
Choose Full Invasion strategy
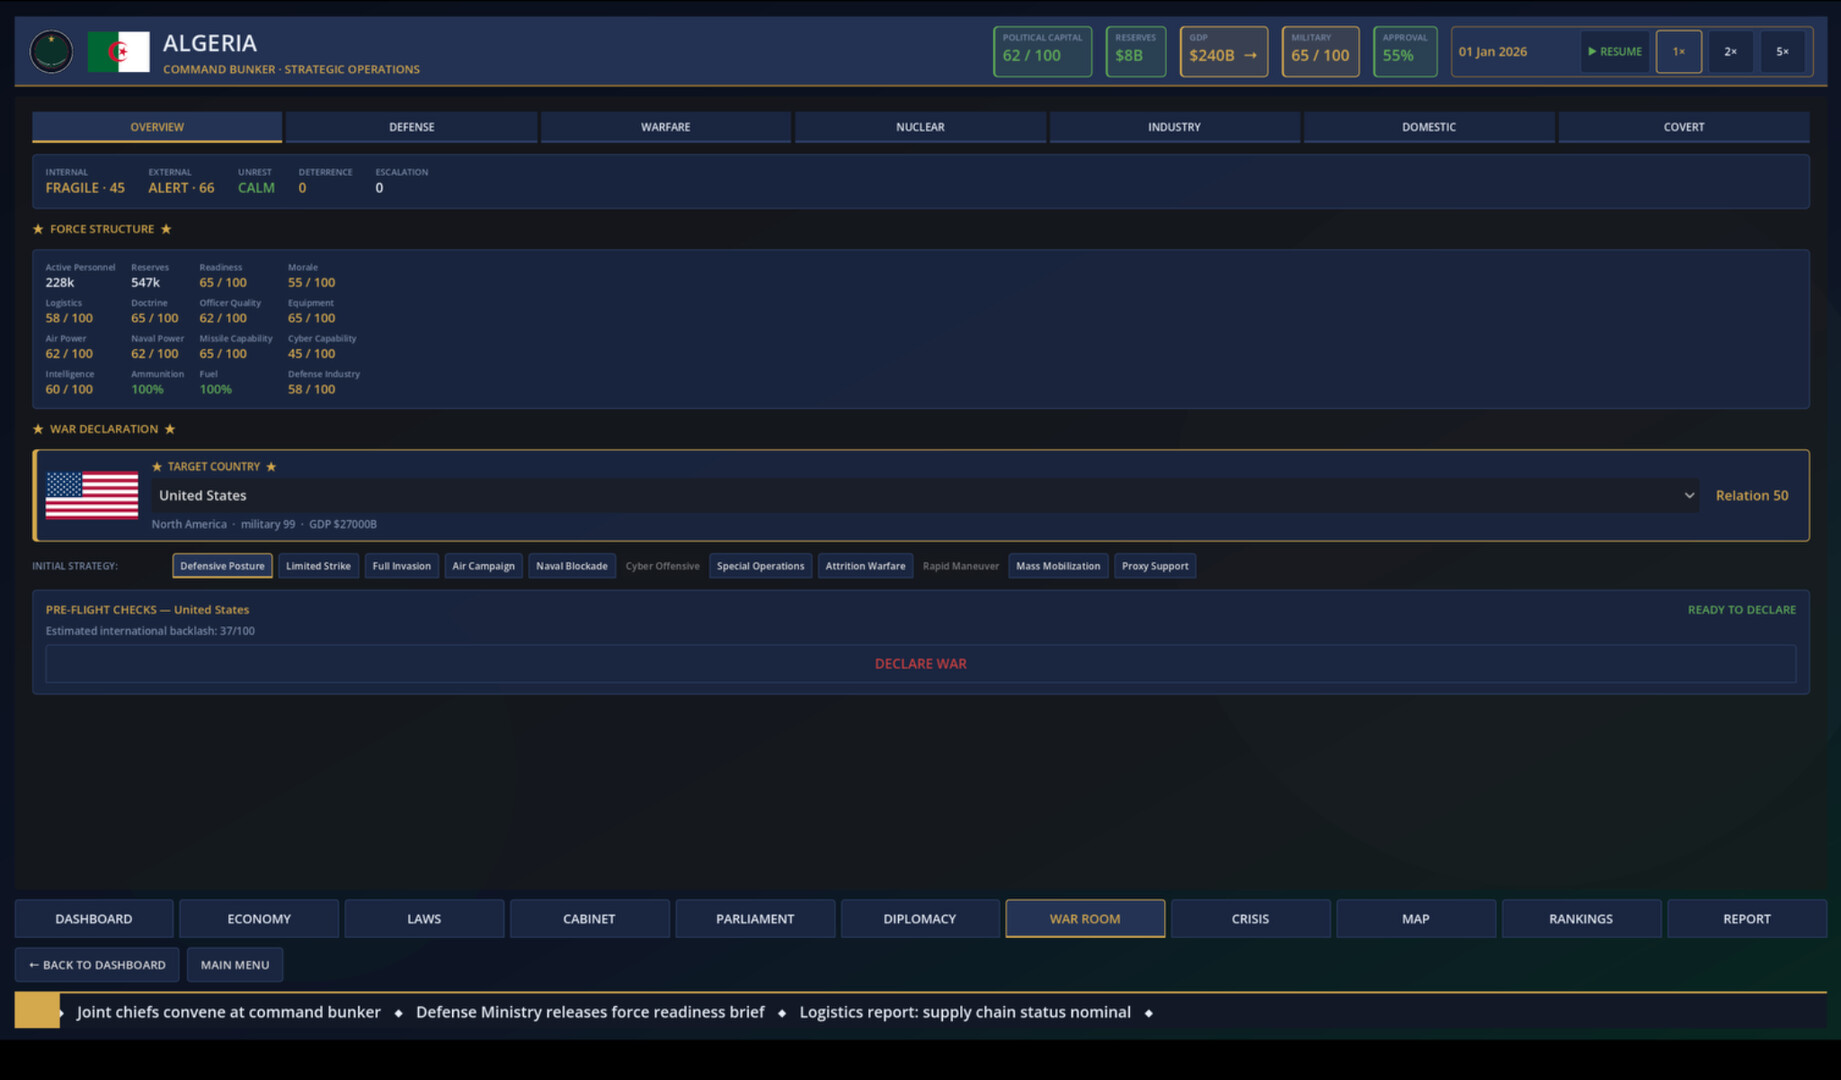point(401,566)
